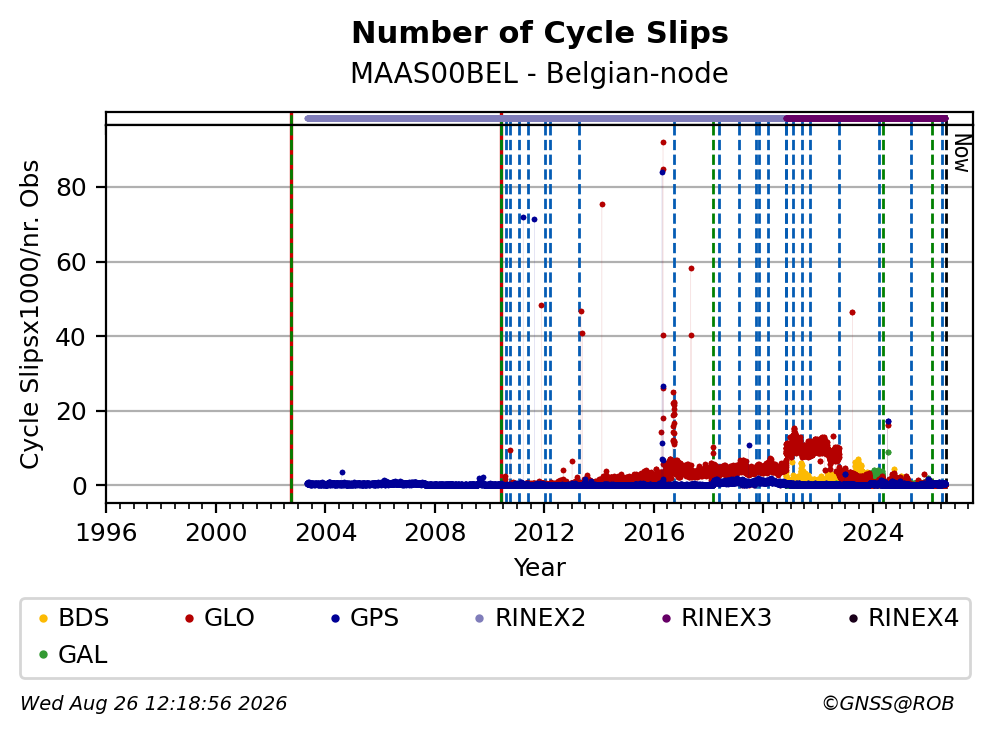
Task: Click the 80 tick label on the y-axis
Action: tap(71, 187)
